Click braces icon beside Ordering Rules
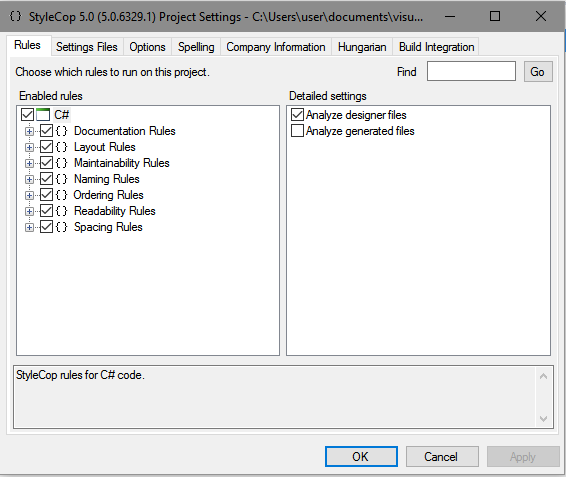 point(62,195)
